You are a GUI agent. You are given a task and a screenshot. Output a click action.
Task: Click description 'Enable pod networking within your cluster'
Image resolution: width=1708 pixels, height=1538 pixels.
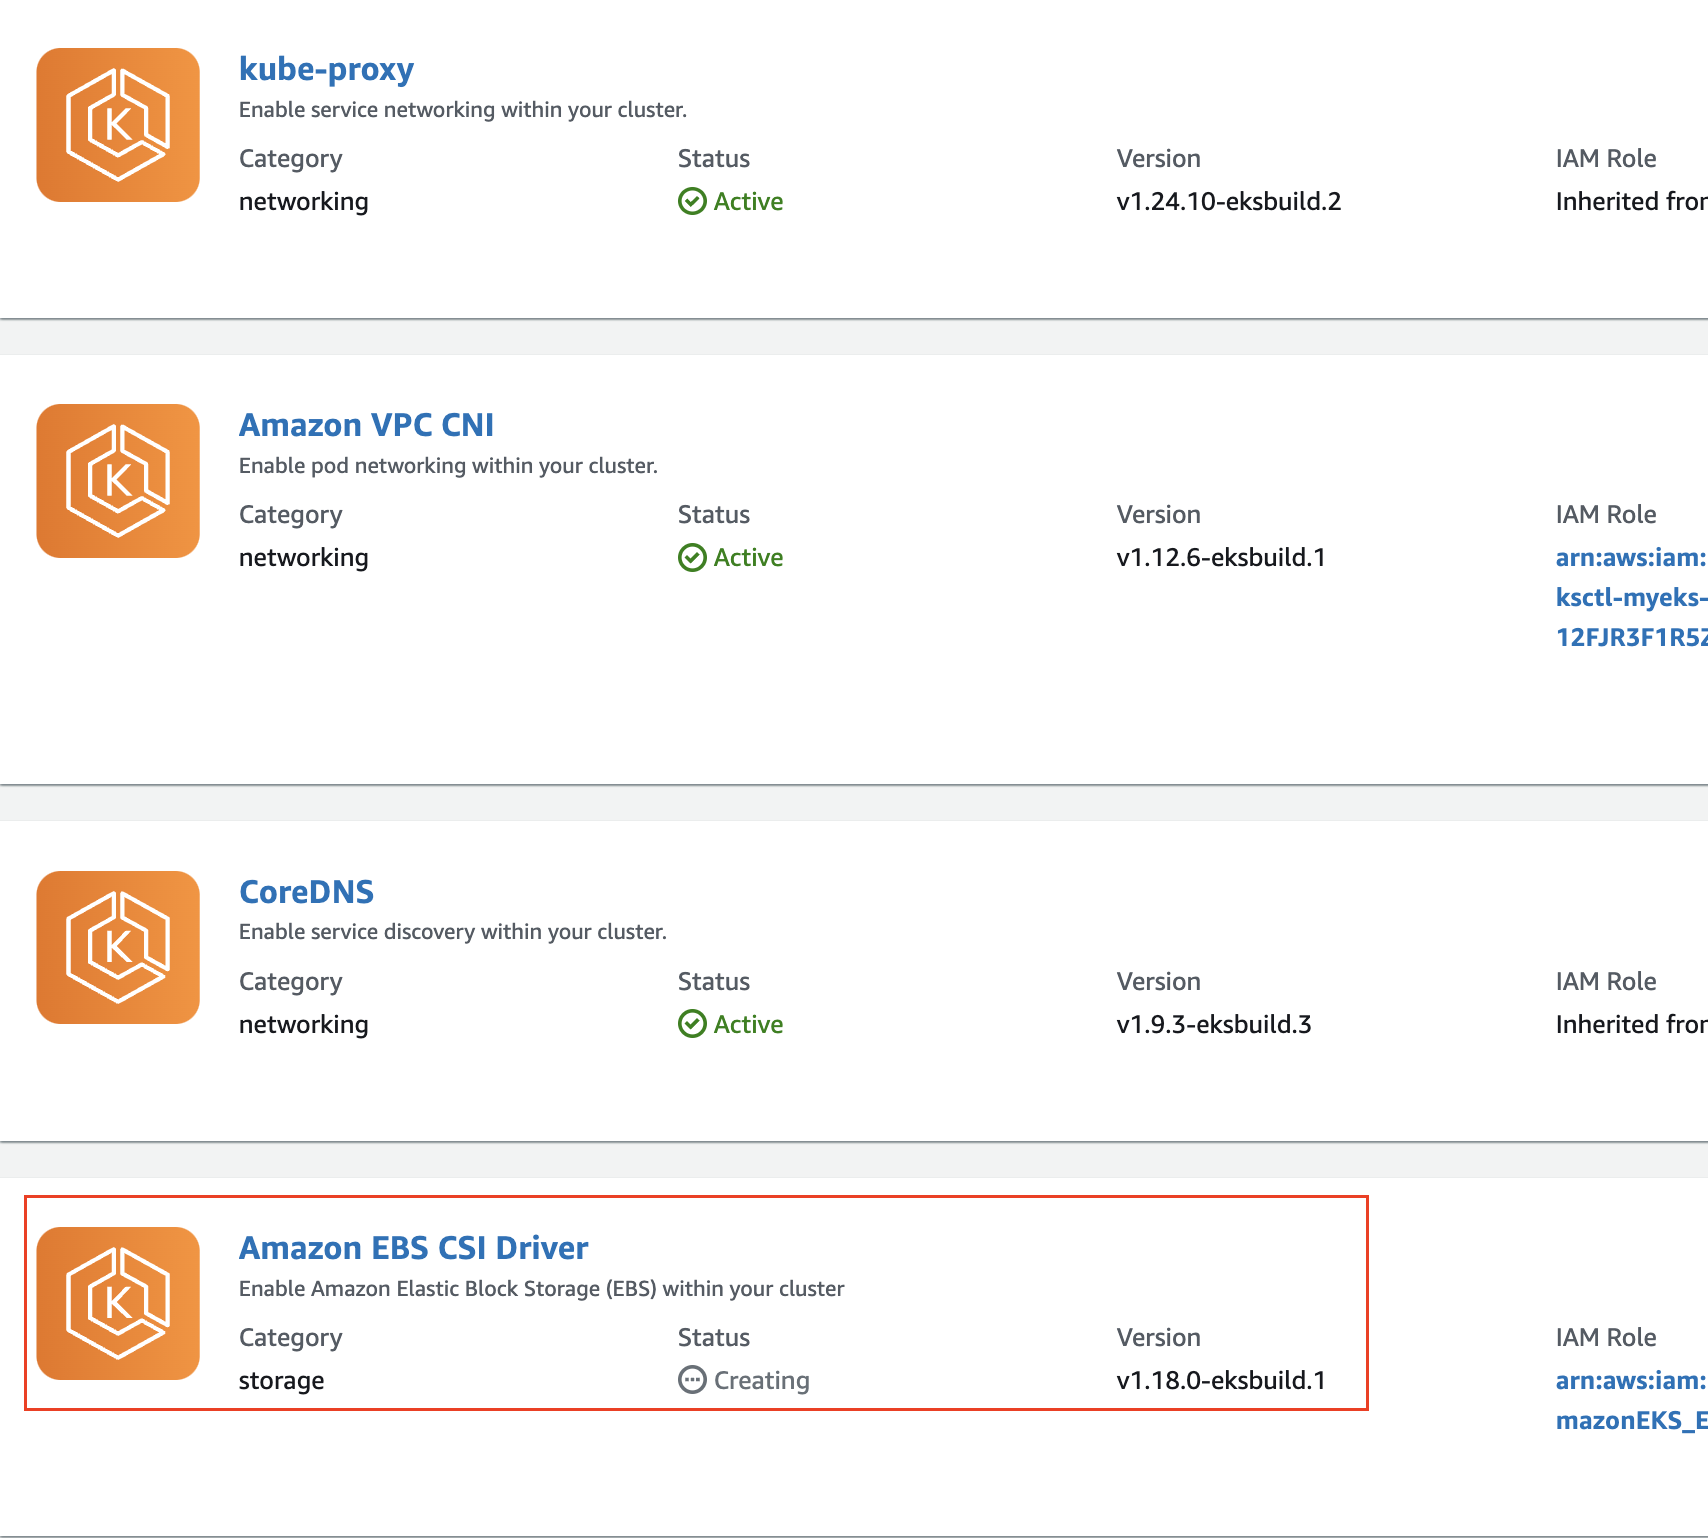point(448,466)
